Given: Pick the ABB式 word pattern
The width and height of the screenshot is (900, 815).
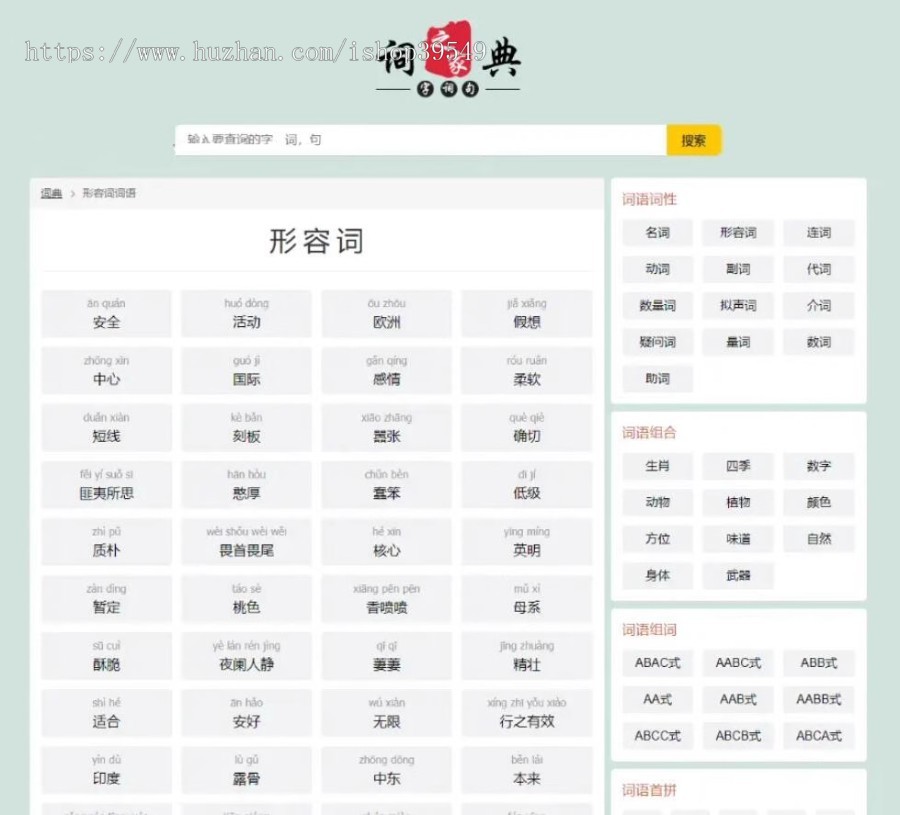Looking at the screenshot, I should point(818,663).
